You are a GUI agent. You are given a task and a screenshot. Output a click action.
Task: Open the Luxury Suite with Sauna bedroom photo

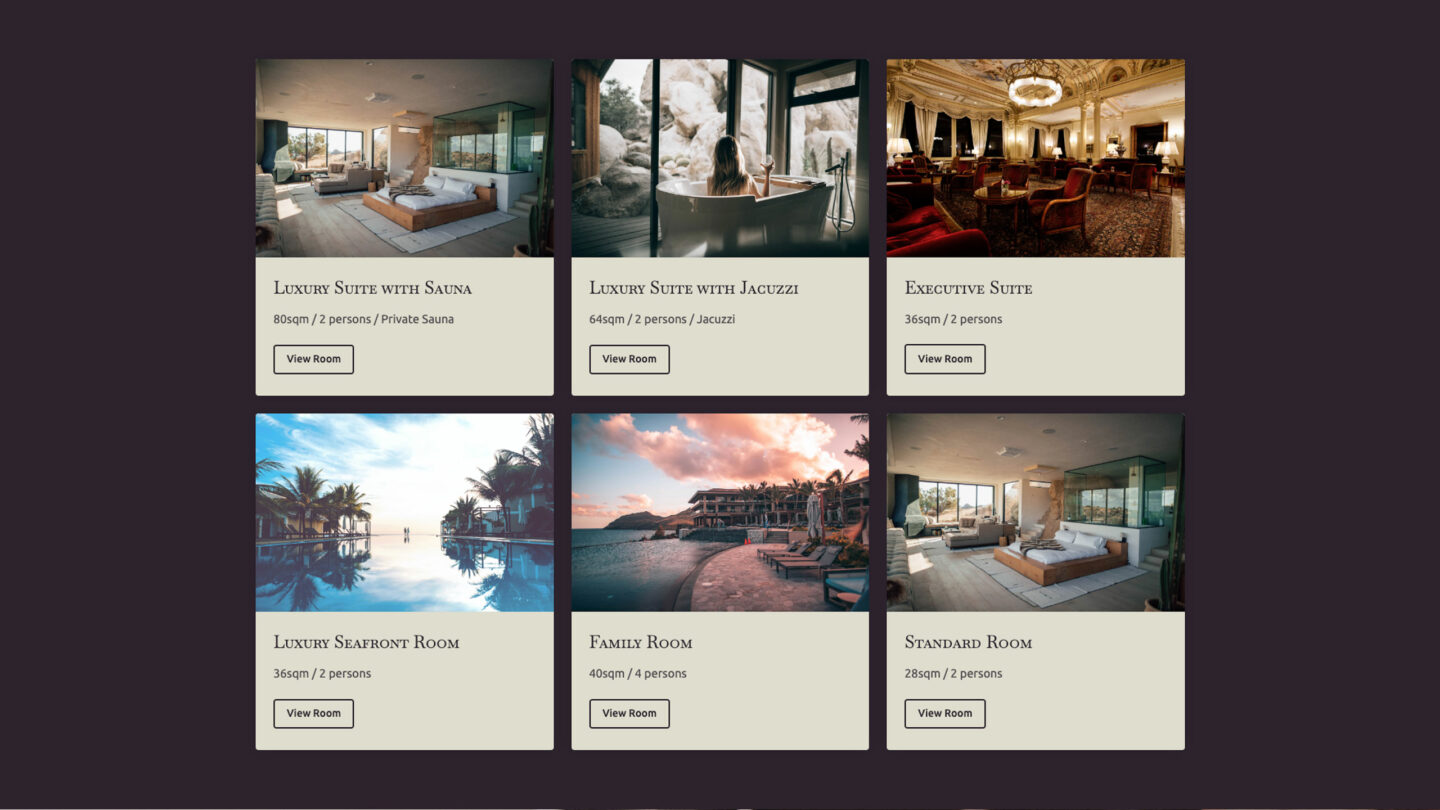point(404,158)
